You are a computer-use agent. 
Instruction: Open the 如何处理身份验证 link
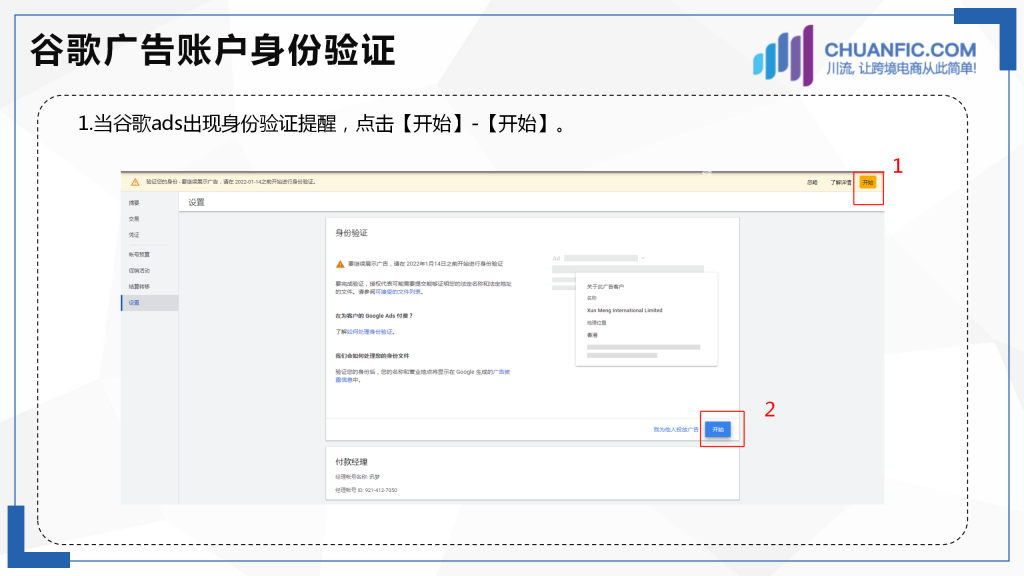(370, 332)
